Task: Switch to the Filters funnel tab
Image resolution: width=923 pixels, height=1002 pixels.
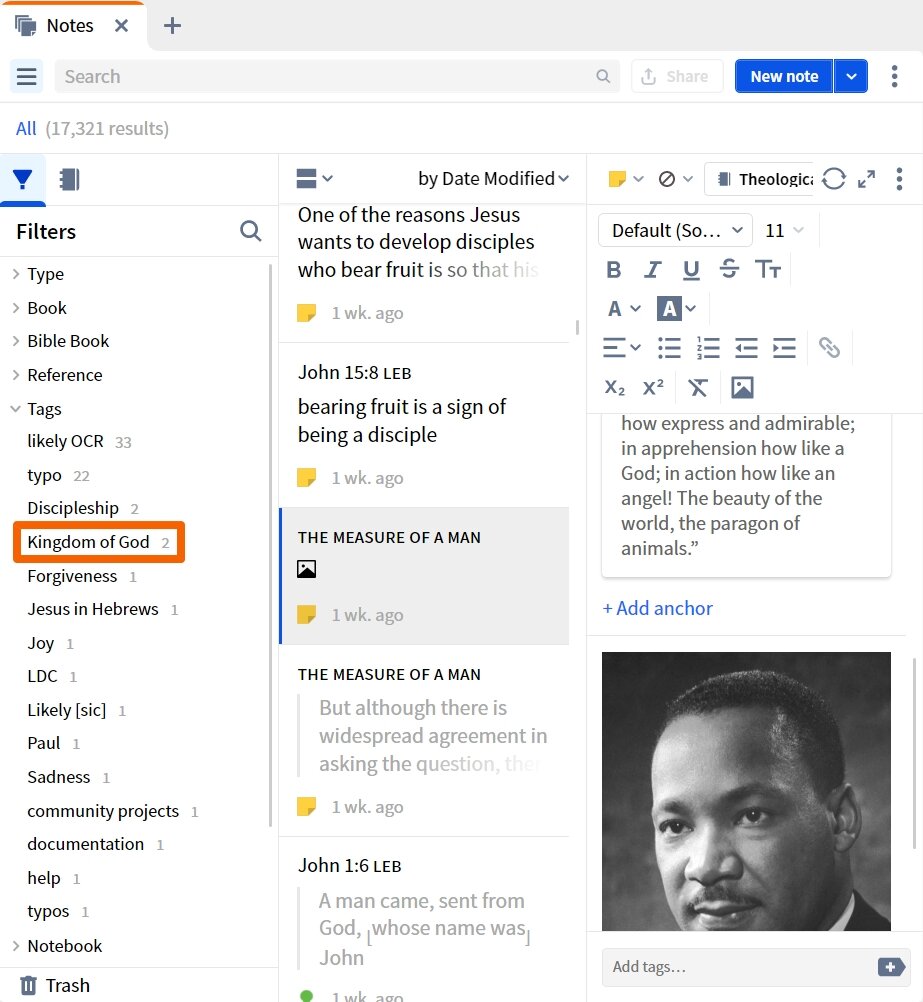Action: 23,180
